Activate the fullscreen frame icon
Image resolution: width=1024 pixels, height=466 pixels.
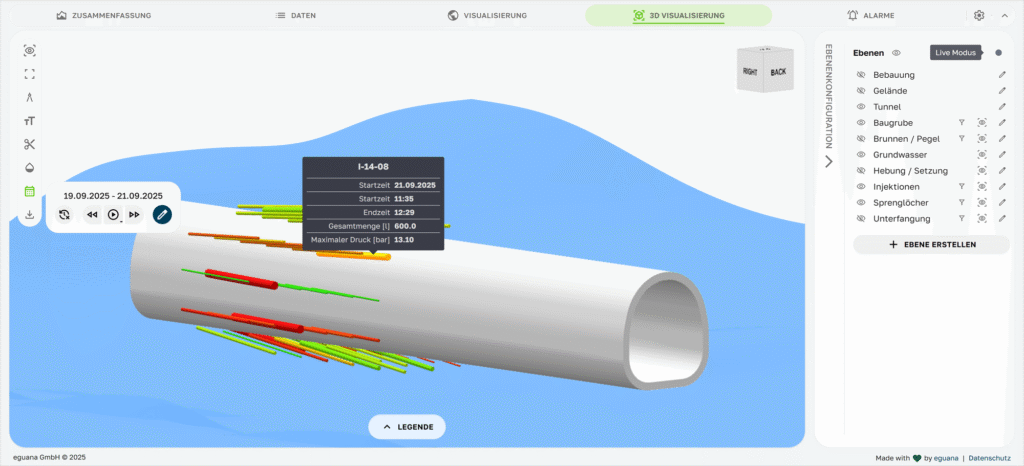pos(29,74)
